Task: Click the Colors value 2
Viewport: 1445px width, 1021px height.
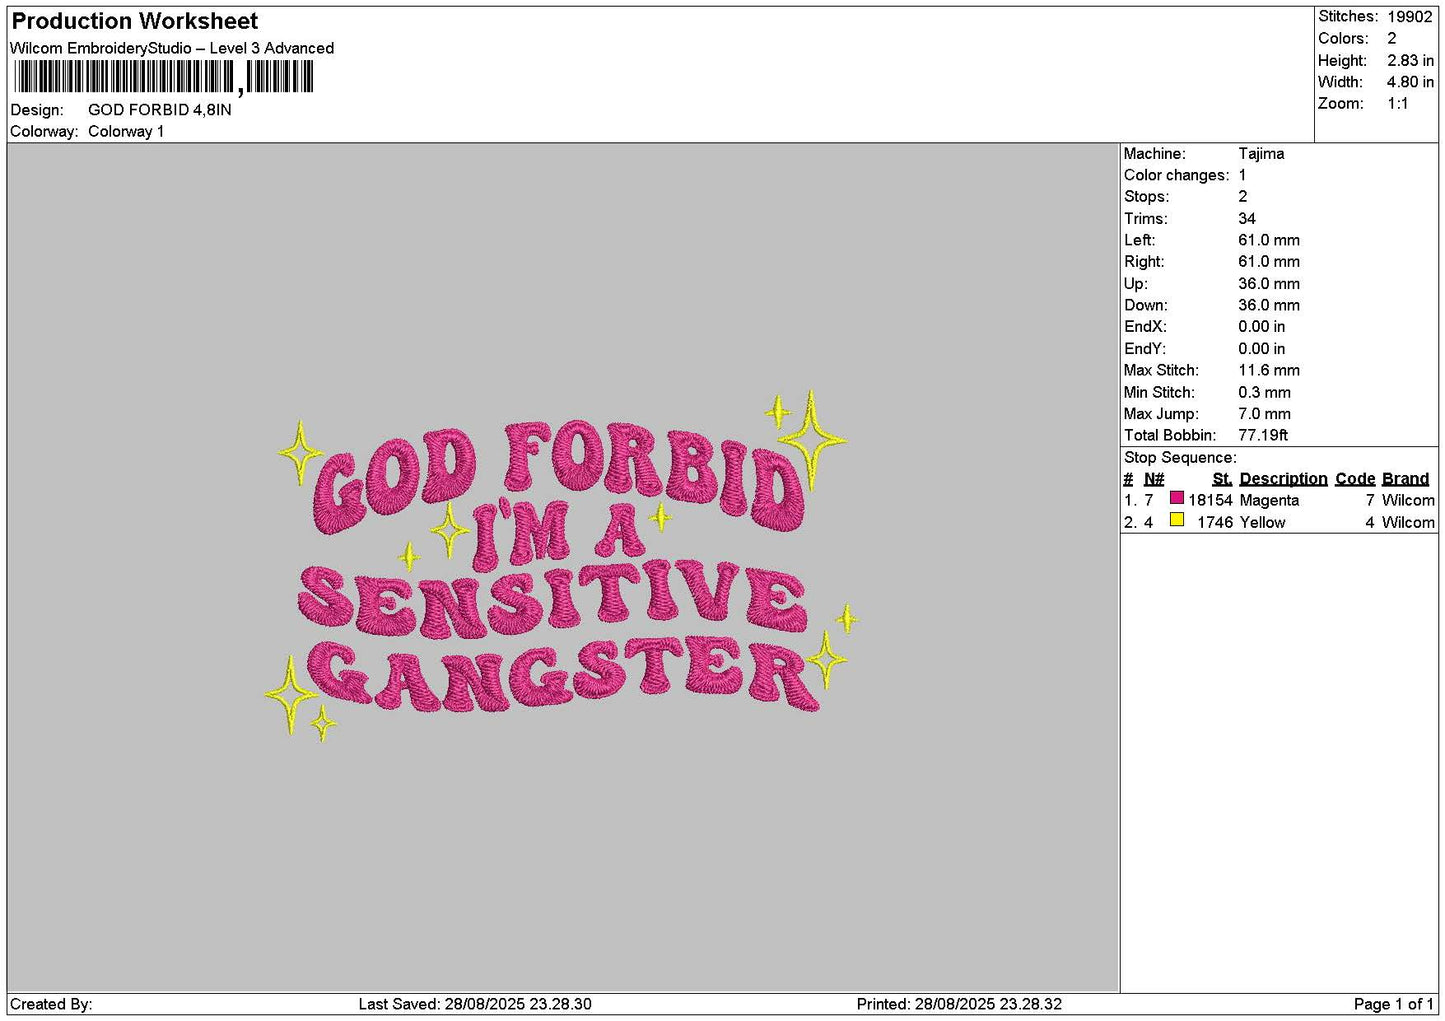Action: pyautogui.click(x=1392, y=38)
